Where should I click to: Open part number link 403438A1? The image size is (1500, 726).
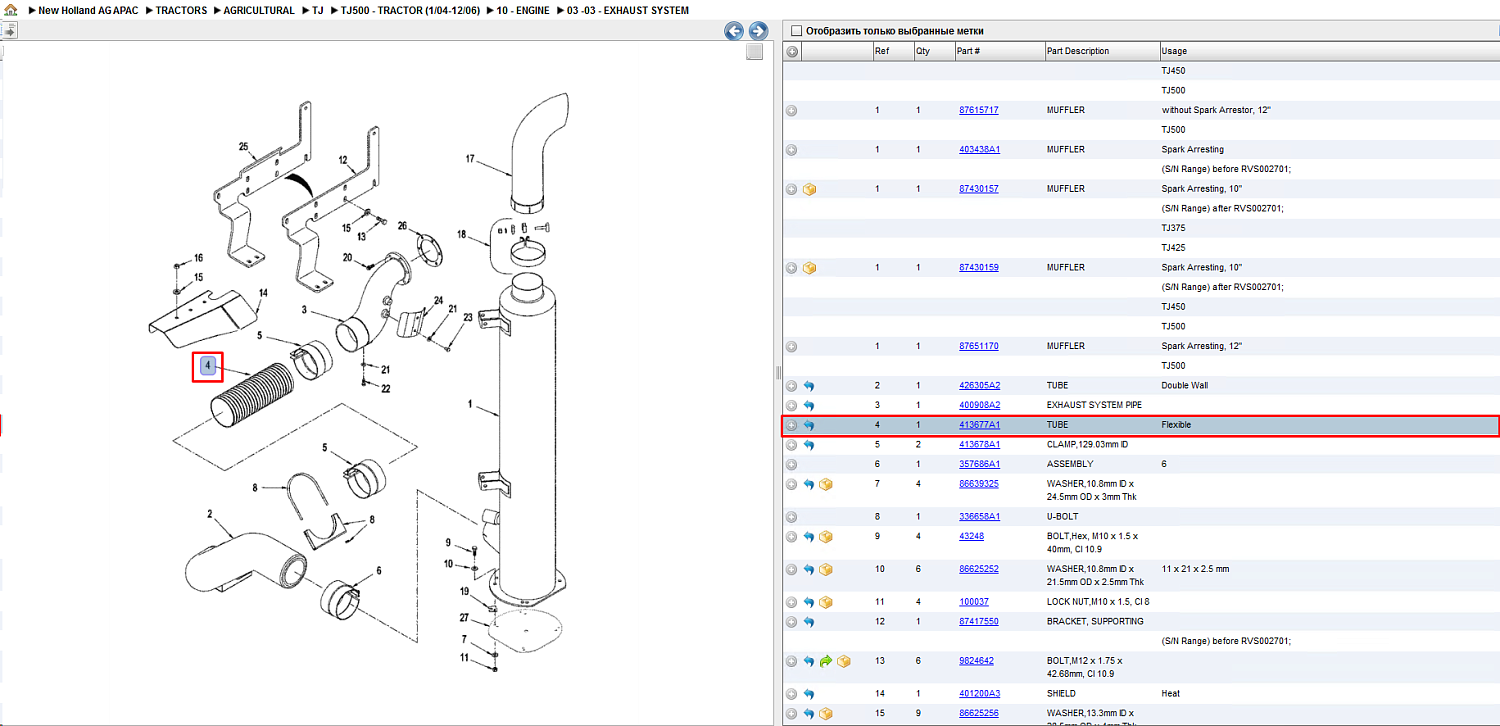tap(979, 150)
